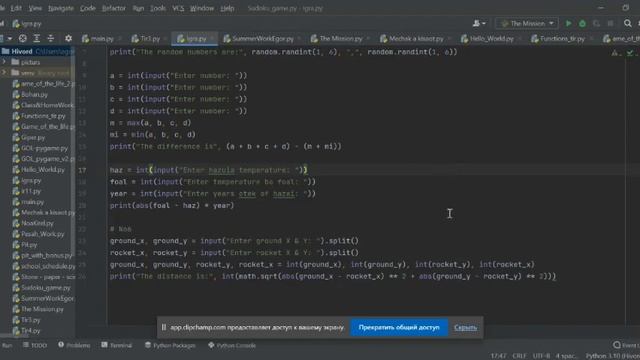640x360 pixels.
Task: Open the Code menu
Action: coord(88,8)
